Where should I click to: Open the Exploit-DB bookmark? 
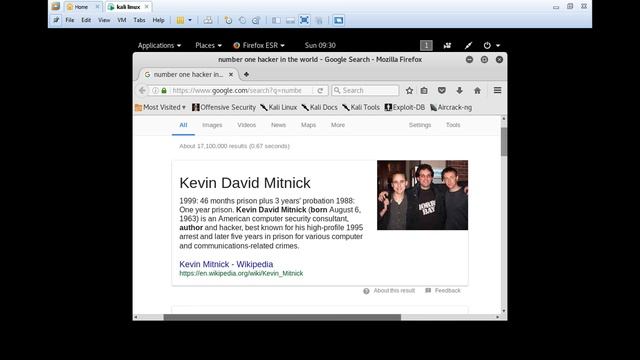click(x=405, y=107)
